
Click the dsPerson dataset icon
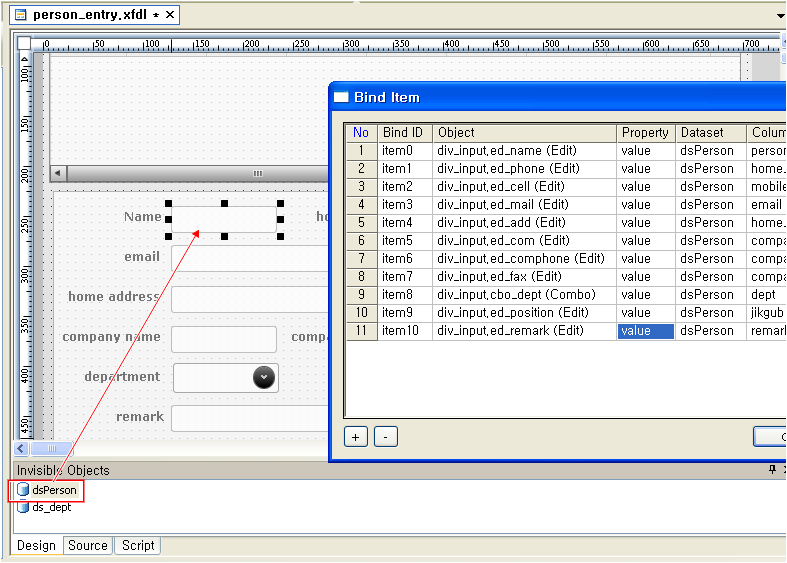[x=23, y=490]
